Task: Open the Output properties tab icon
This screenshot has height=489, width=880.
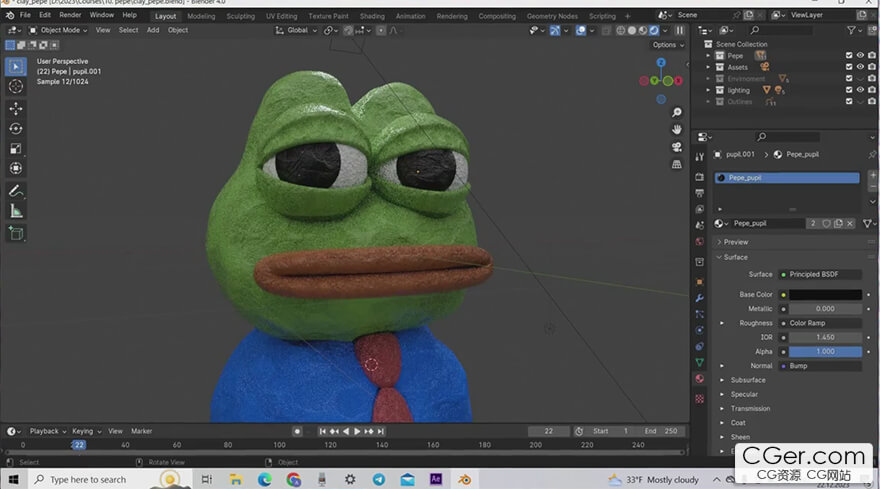Action: tap(699, 193)
